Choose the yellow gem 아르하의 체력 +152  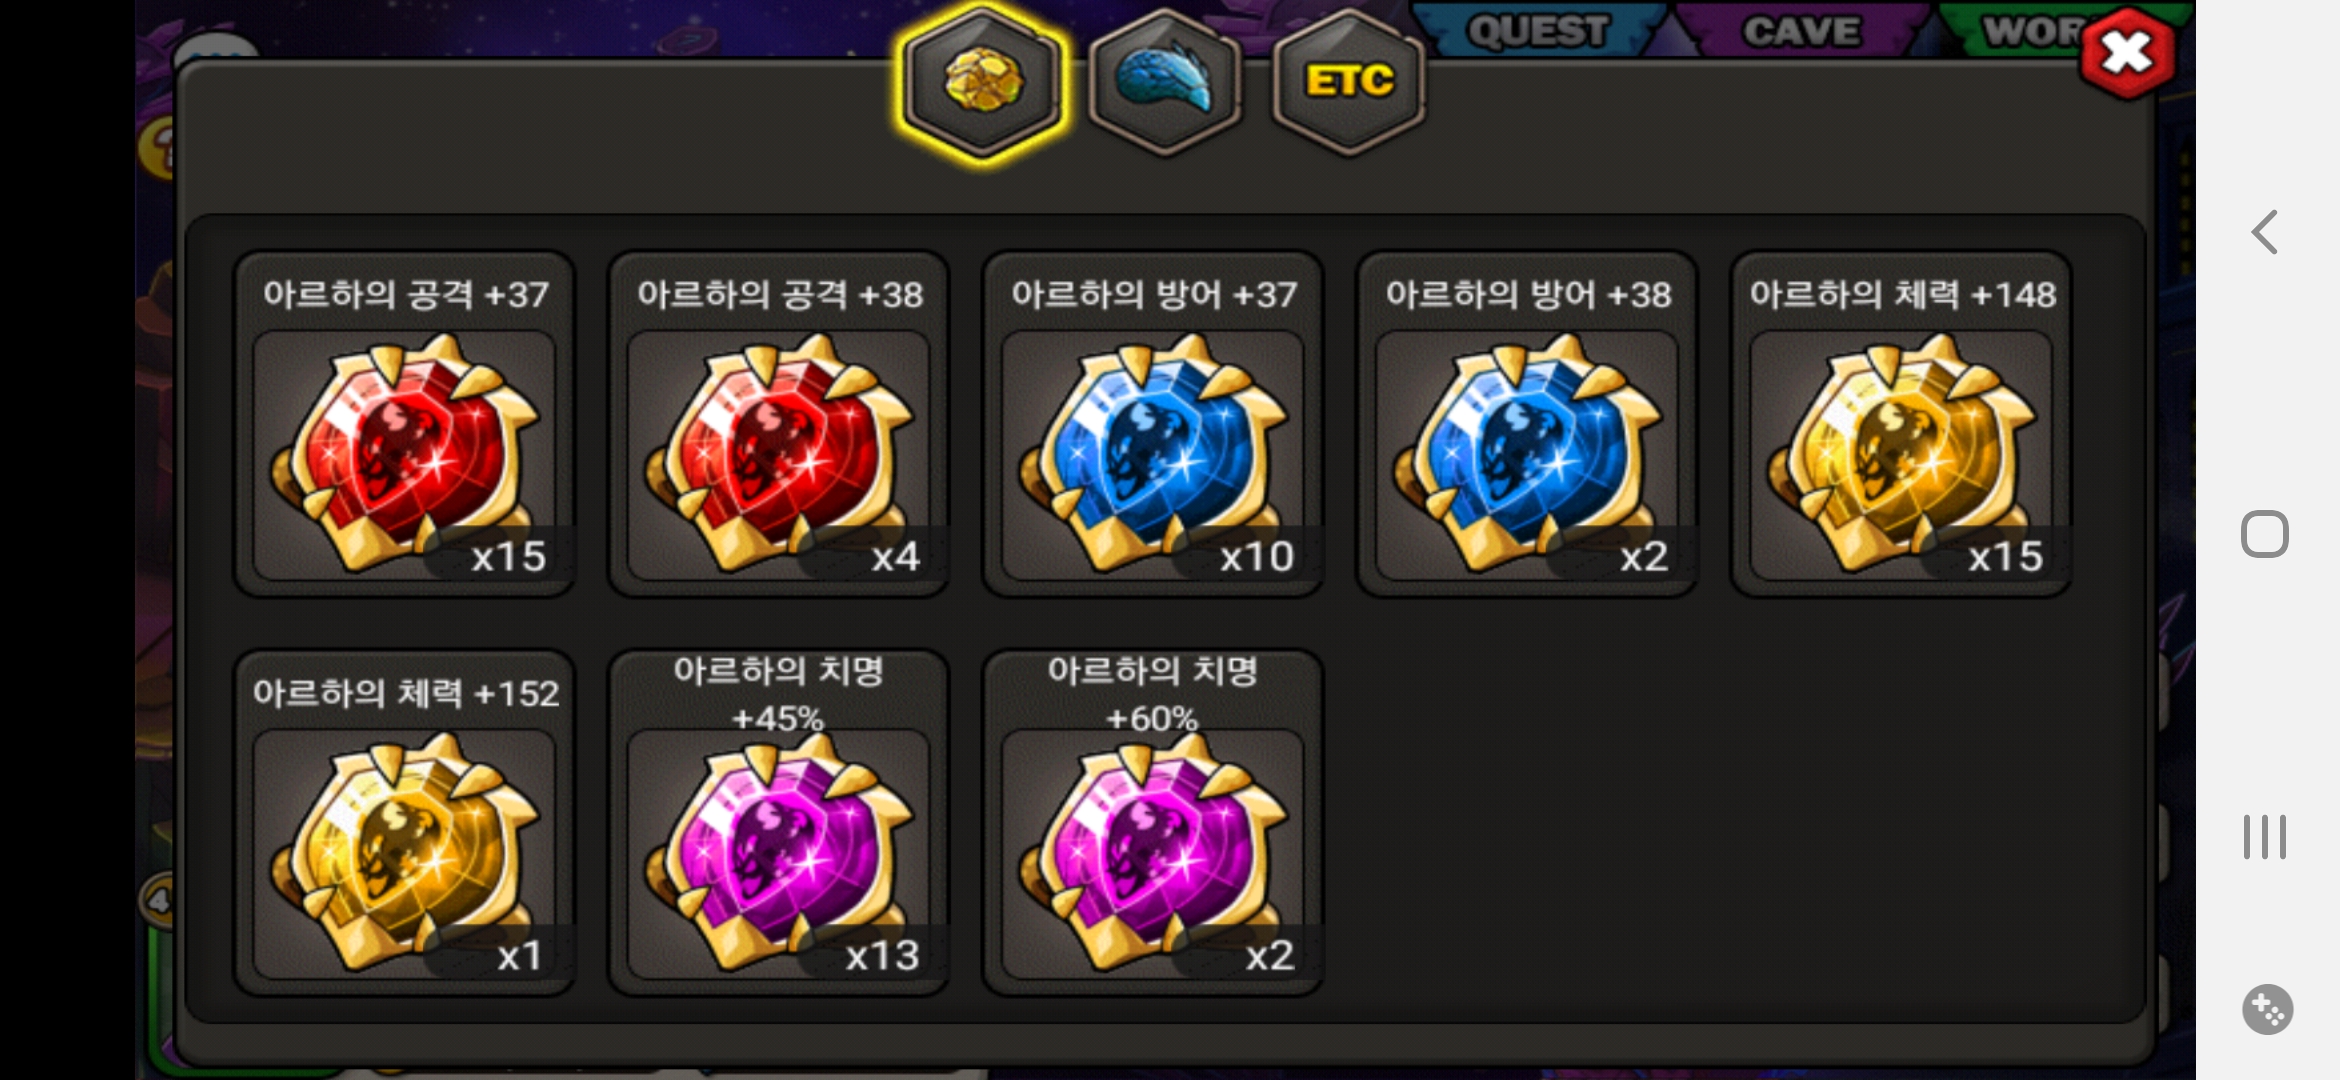[404, 822]
